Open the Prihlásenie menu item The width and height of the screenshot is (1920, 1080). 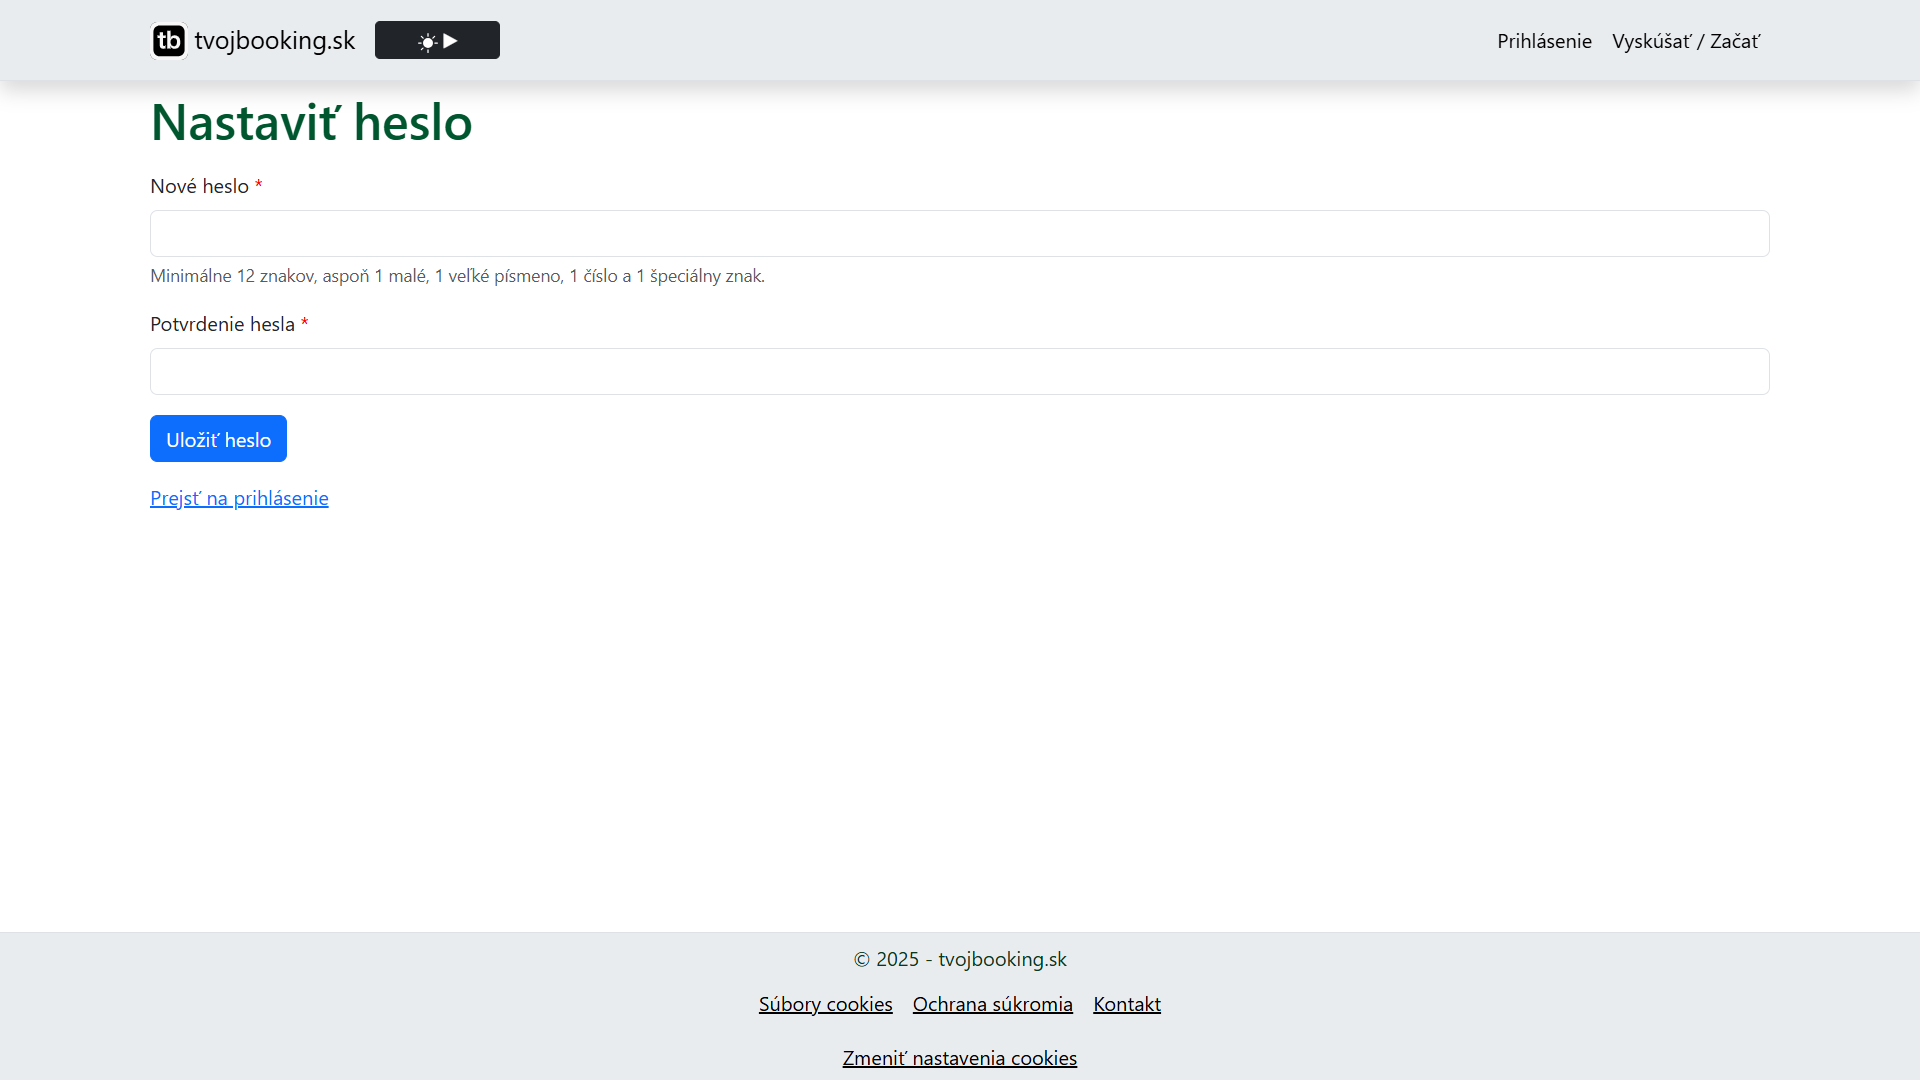[1544, 41]
